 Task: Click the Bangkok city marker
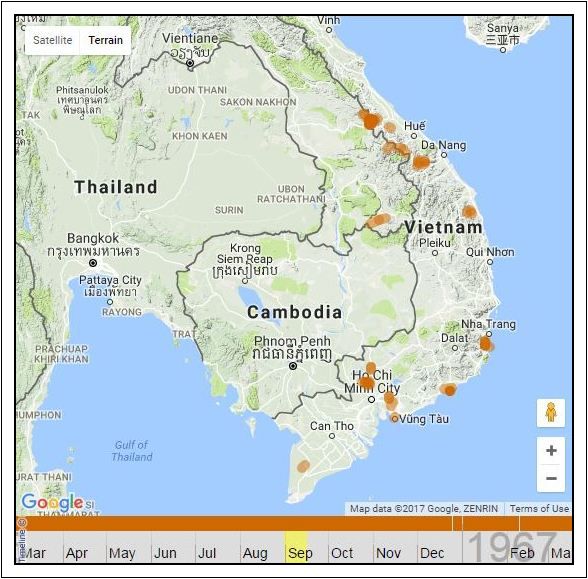93,263
